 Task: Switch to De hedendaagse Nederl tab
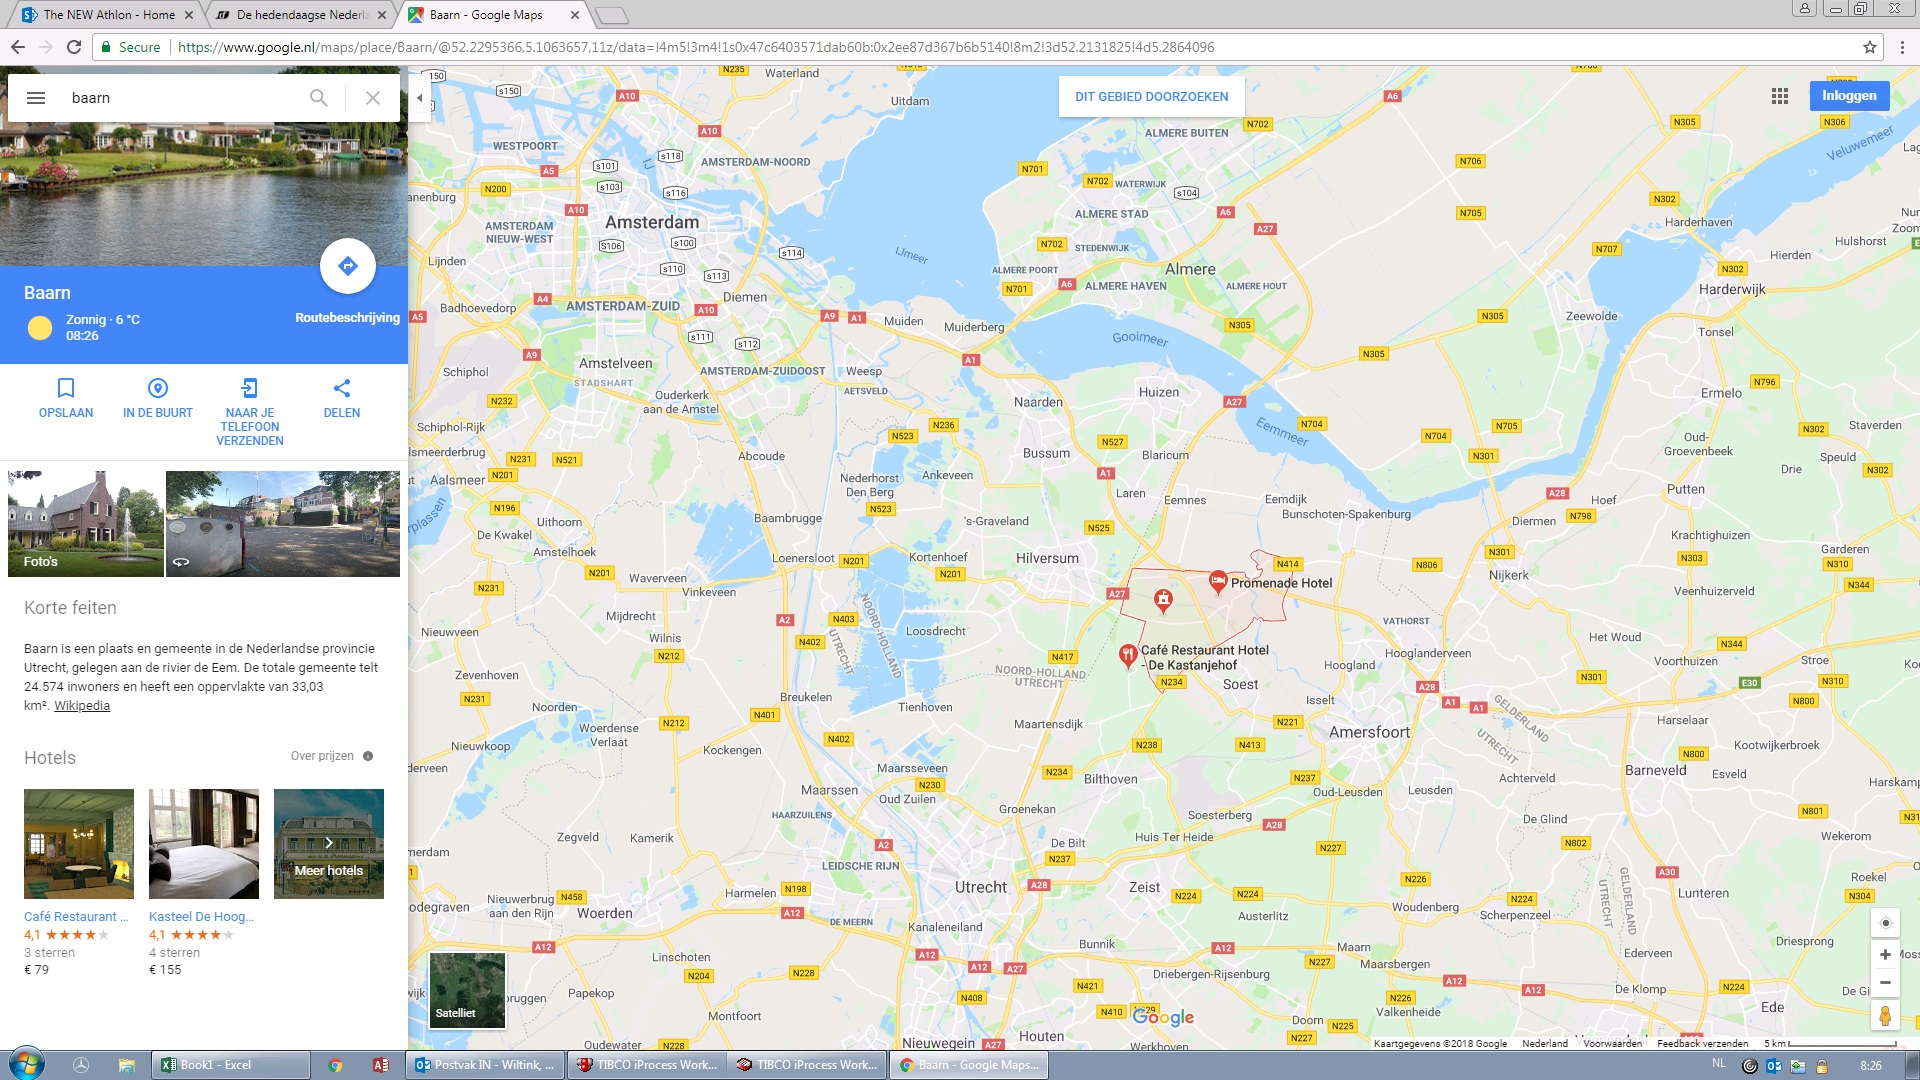(300, 15)
